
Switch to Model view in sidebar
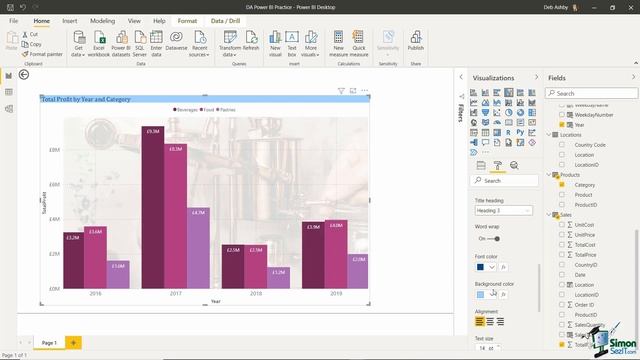(9, 109)
